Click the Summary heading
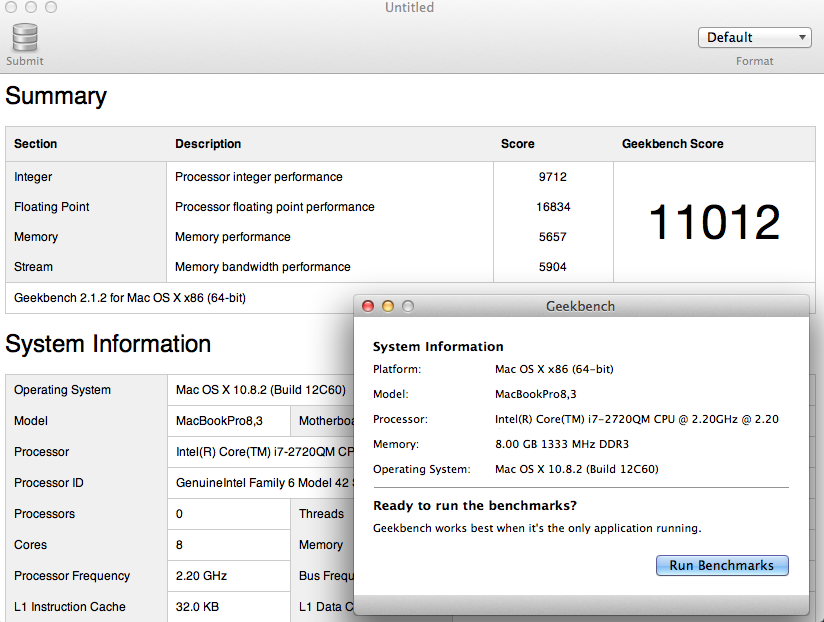Image resolution: width=824 pixels, height=622 pixels. tap(56, 96)
